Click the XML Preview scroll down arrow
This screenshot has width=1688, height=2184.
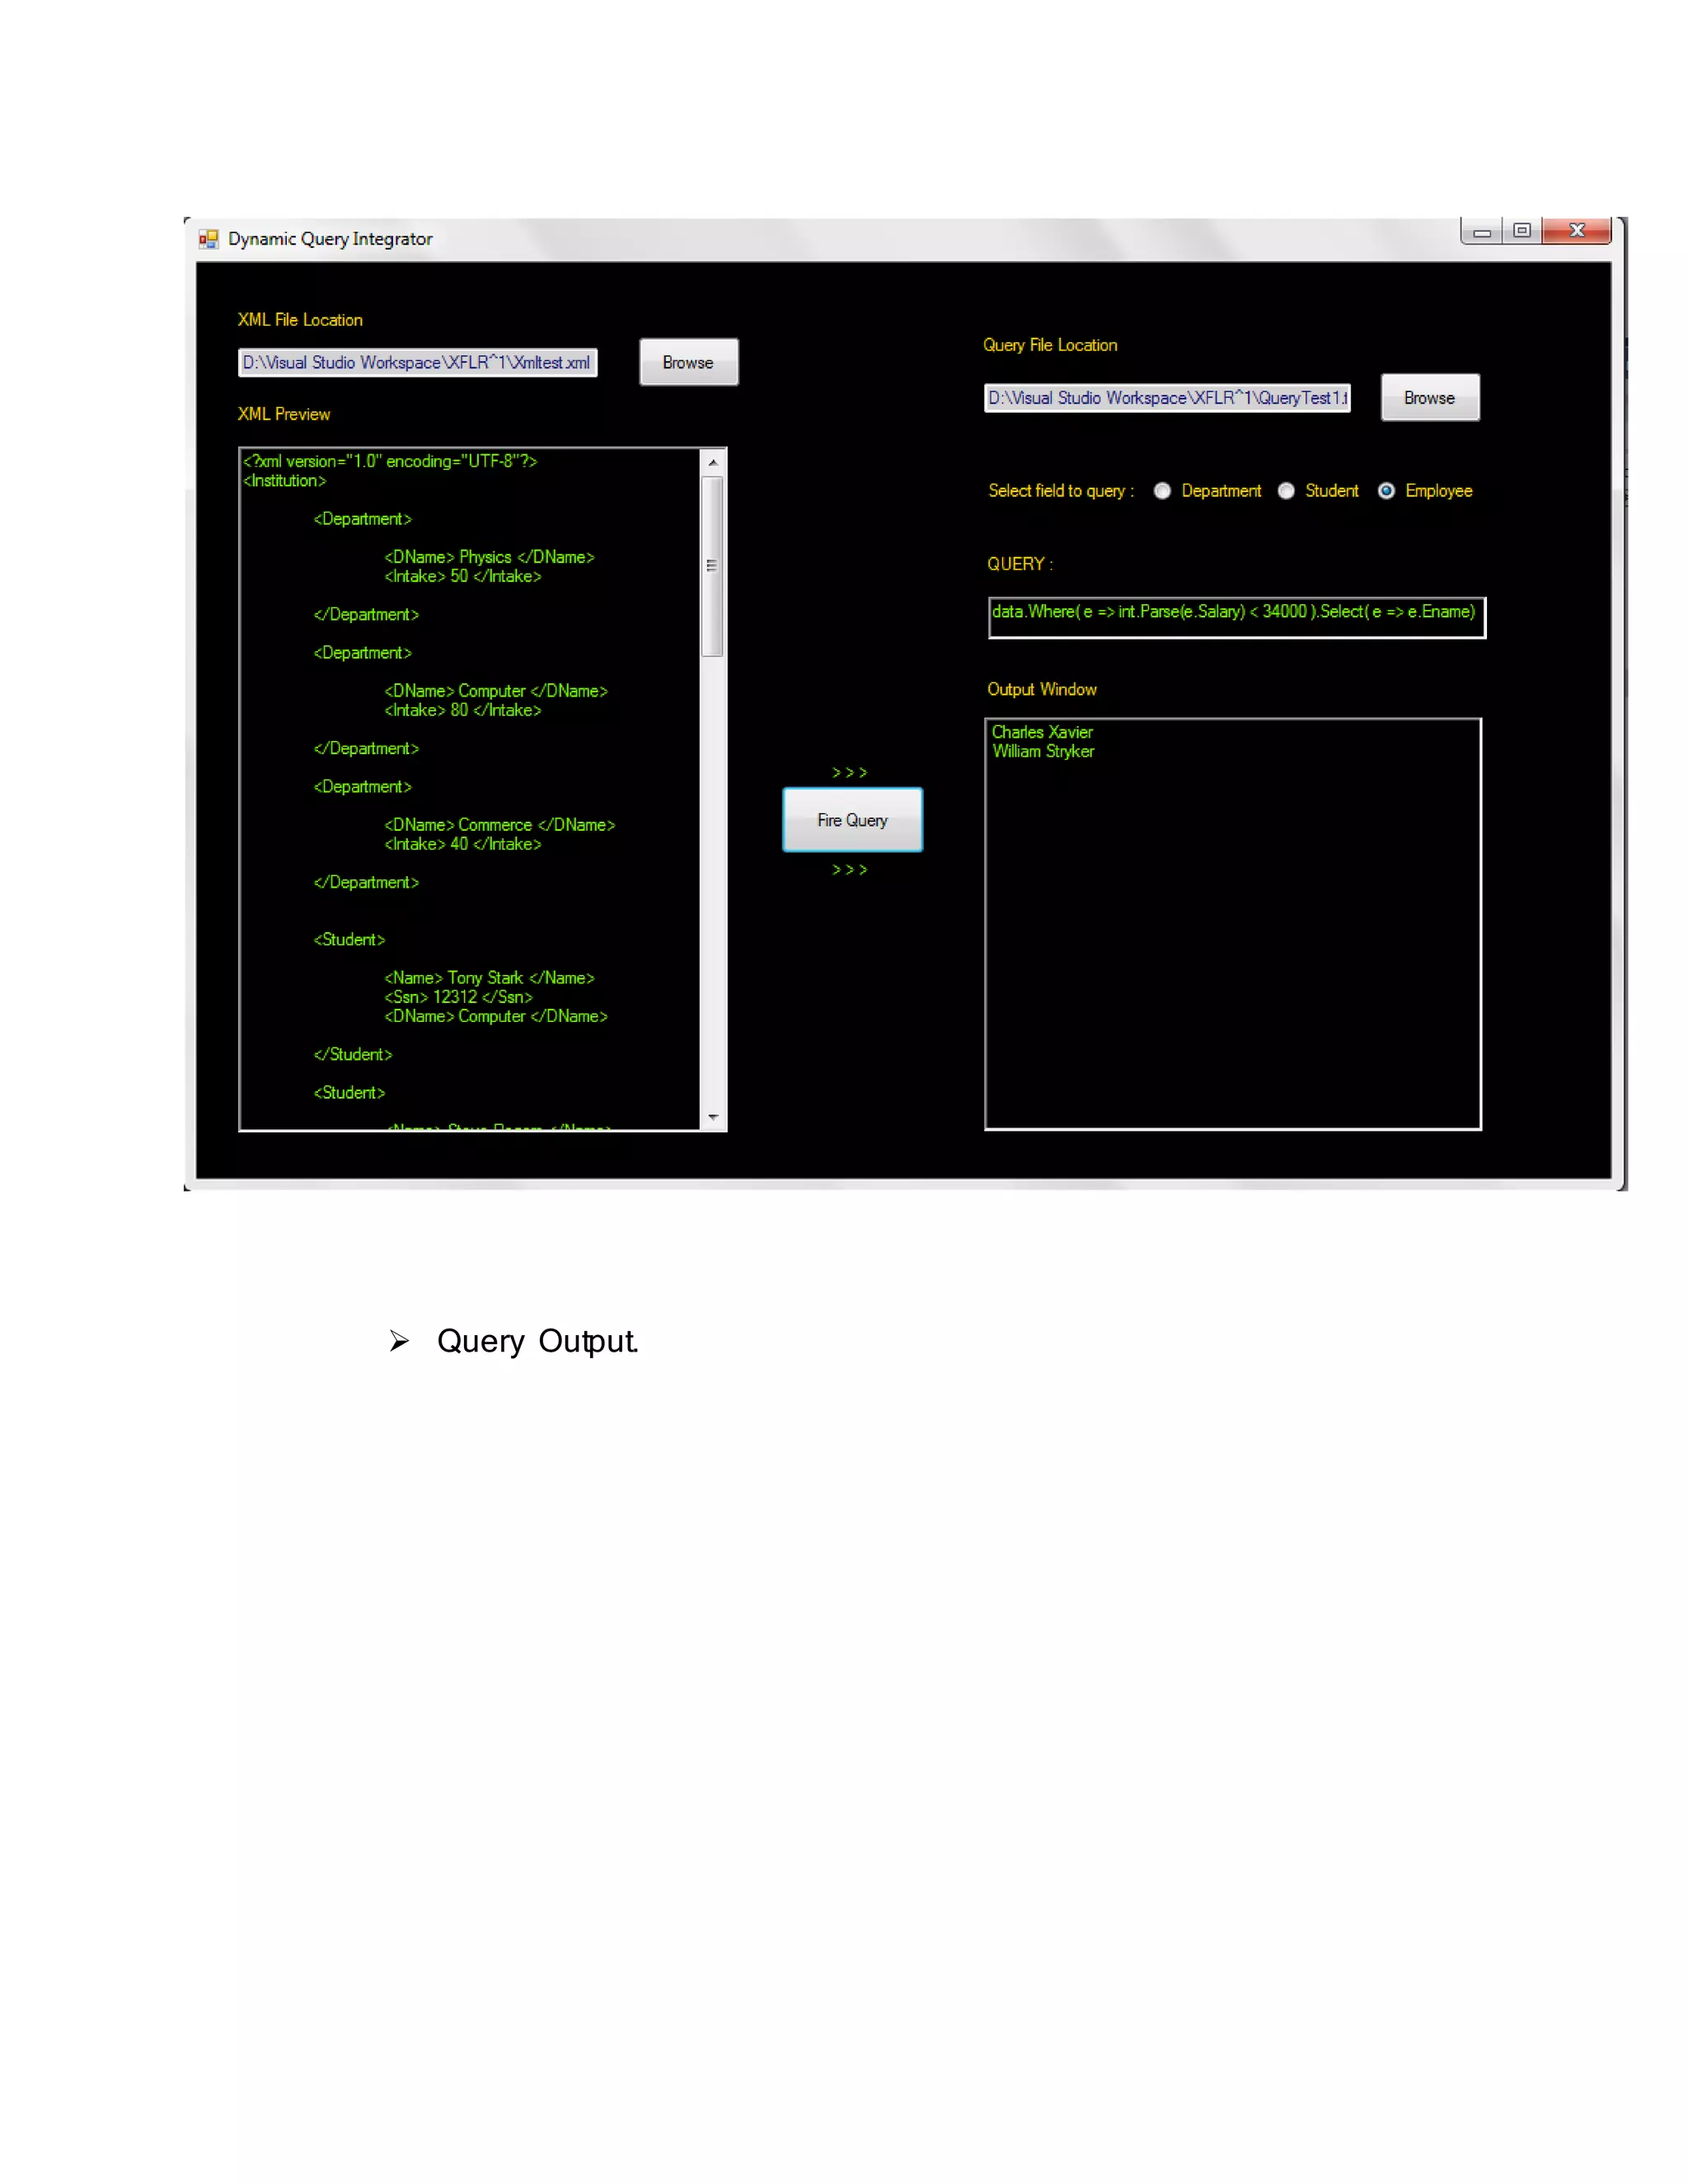point(713,1117)
